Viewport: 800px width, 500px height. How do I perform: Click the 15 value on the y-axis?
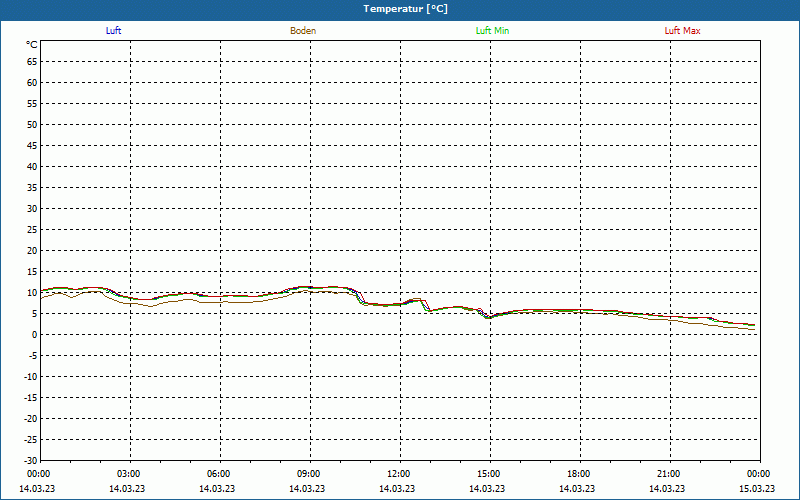pyautogui.click(x=32, y=272)
